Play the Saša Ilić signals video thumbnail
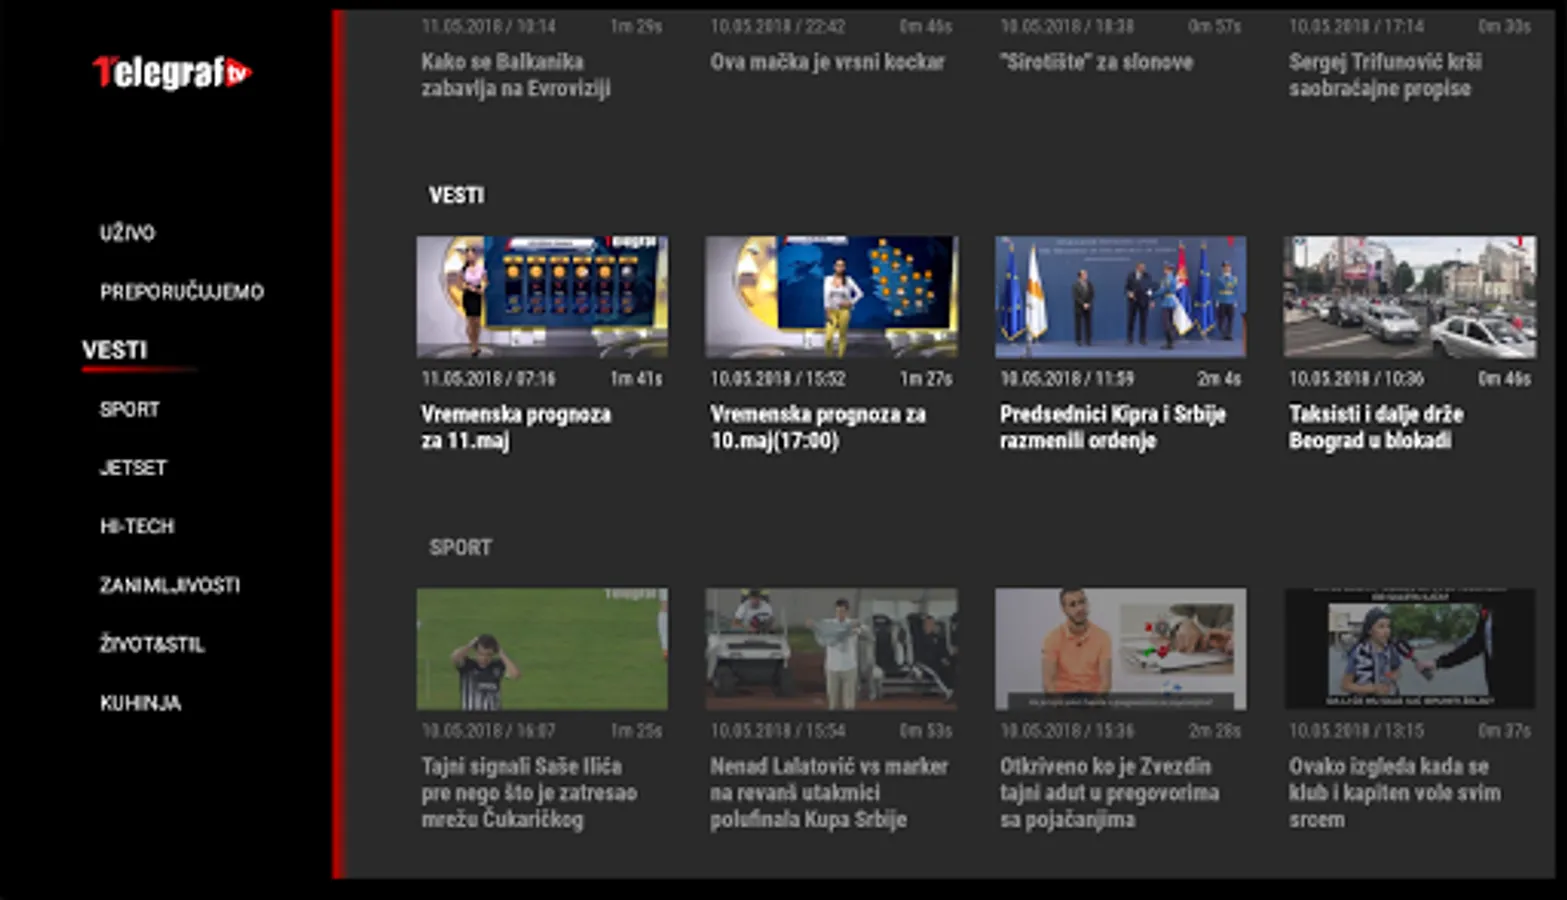1567x900 pixels. click(x=542, y=649)
